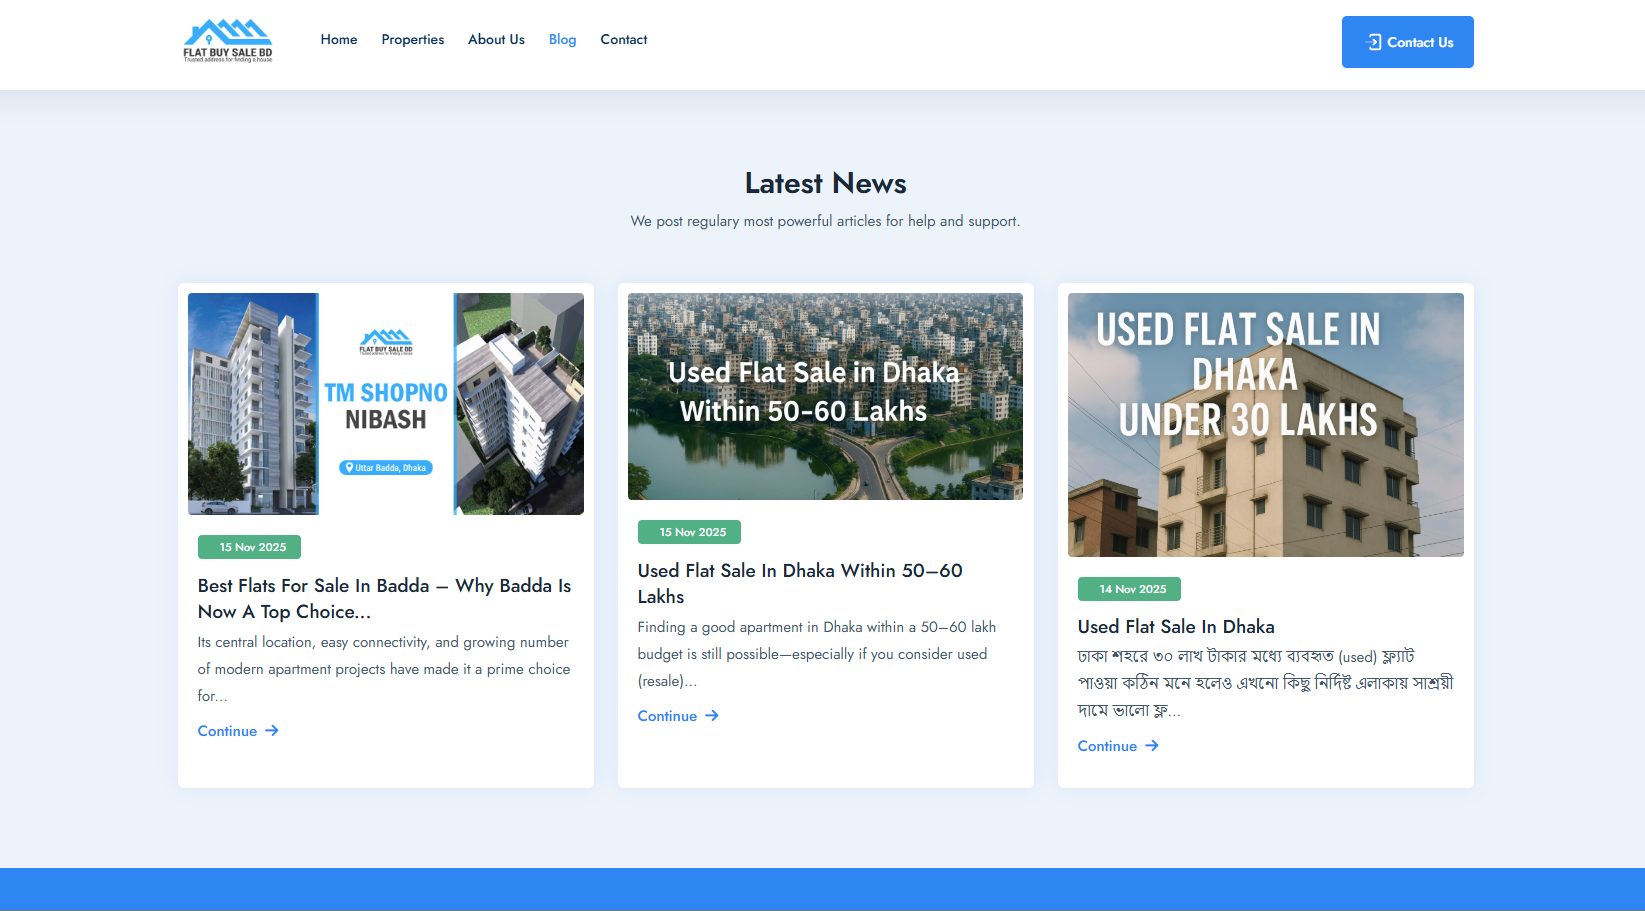
Task: Open the Dhaka aerial lake thumbnail image
Action: tap(825, 396)
